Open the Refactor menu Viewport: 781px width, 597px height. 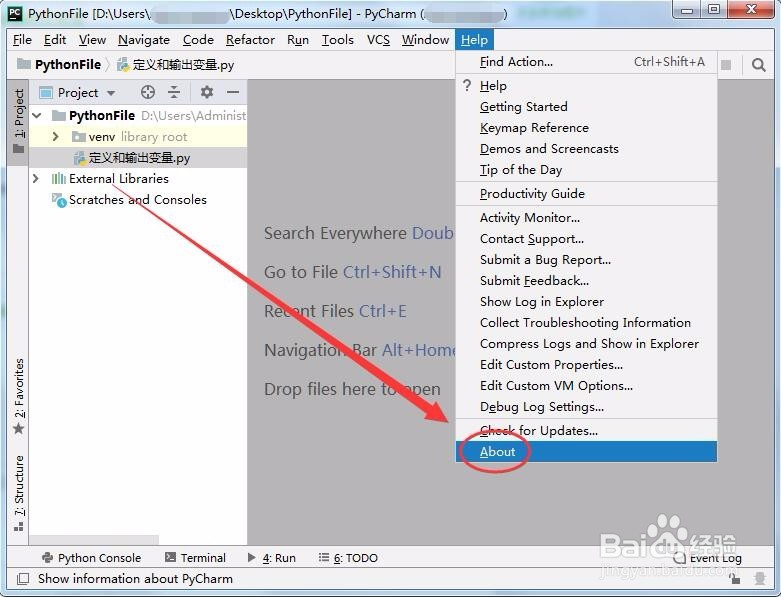(x=250, y=40)
